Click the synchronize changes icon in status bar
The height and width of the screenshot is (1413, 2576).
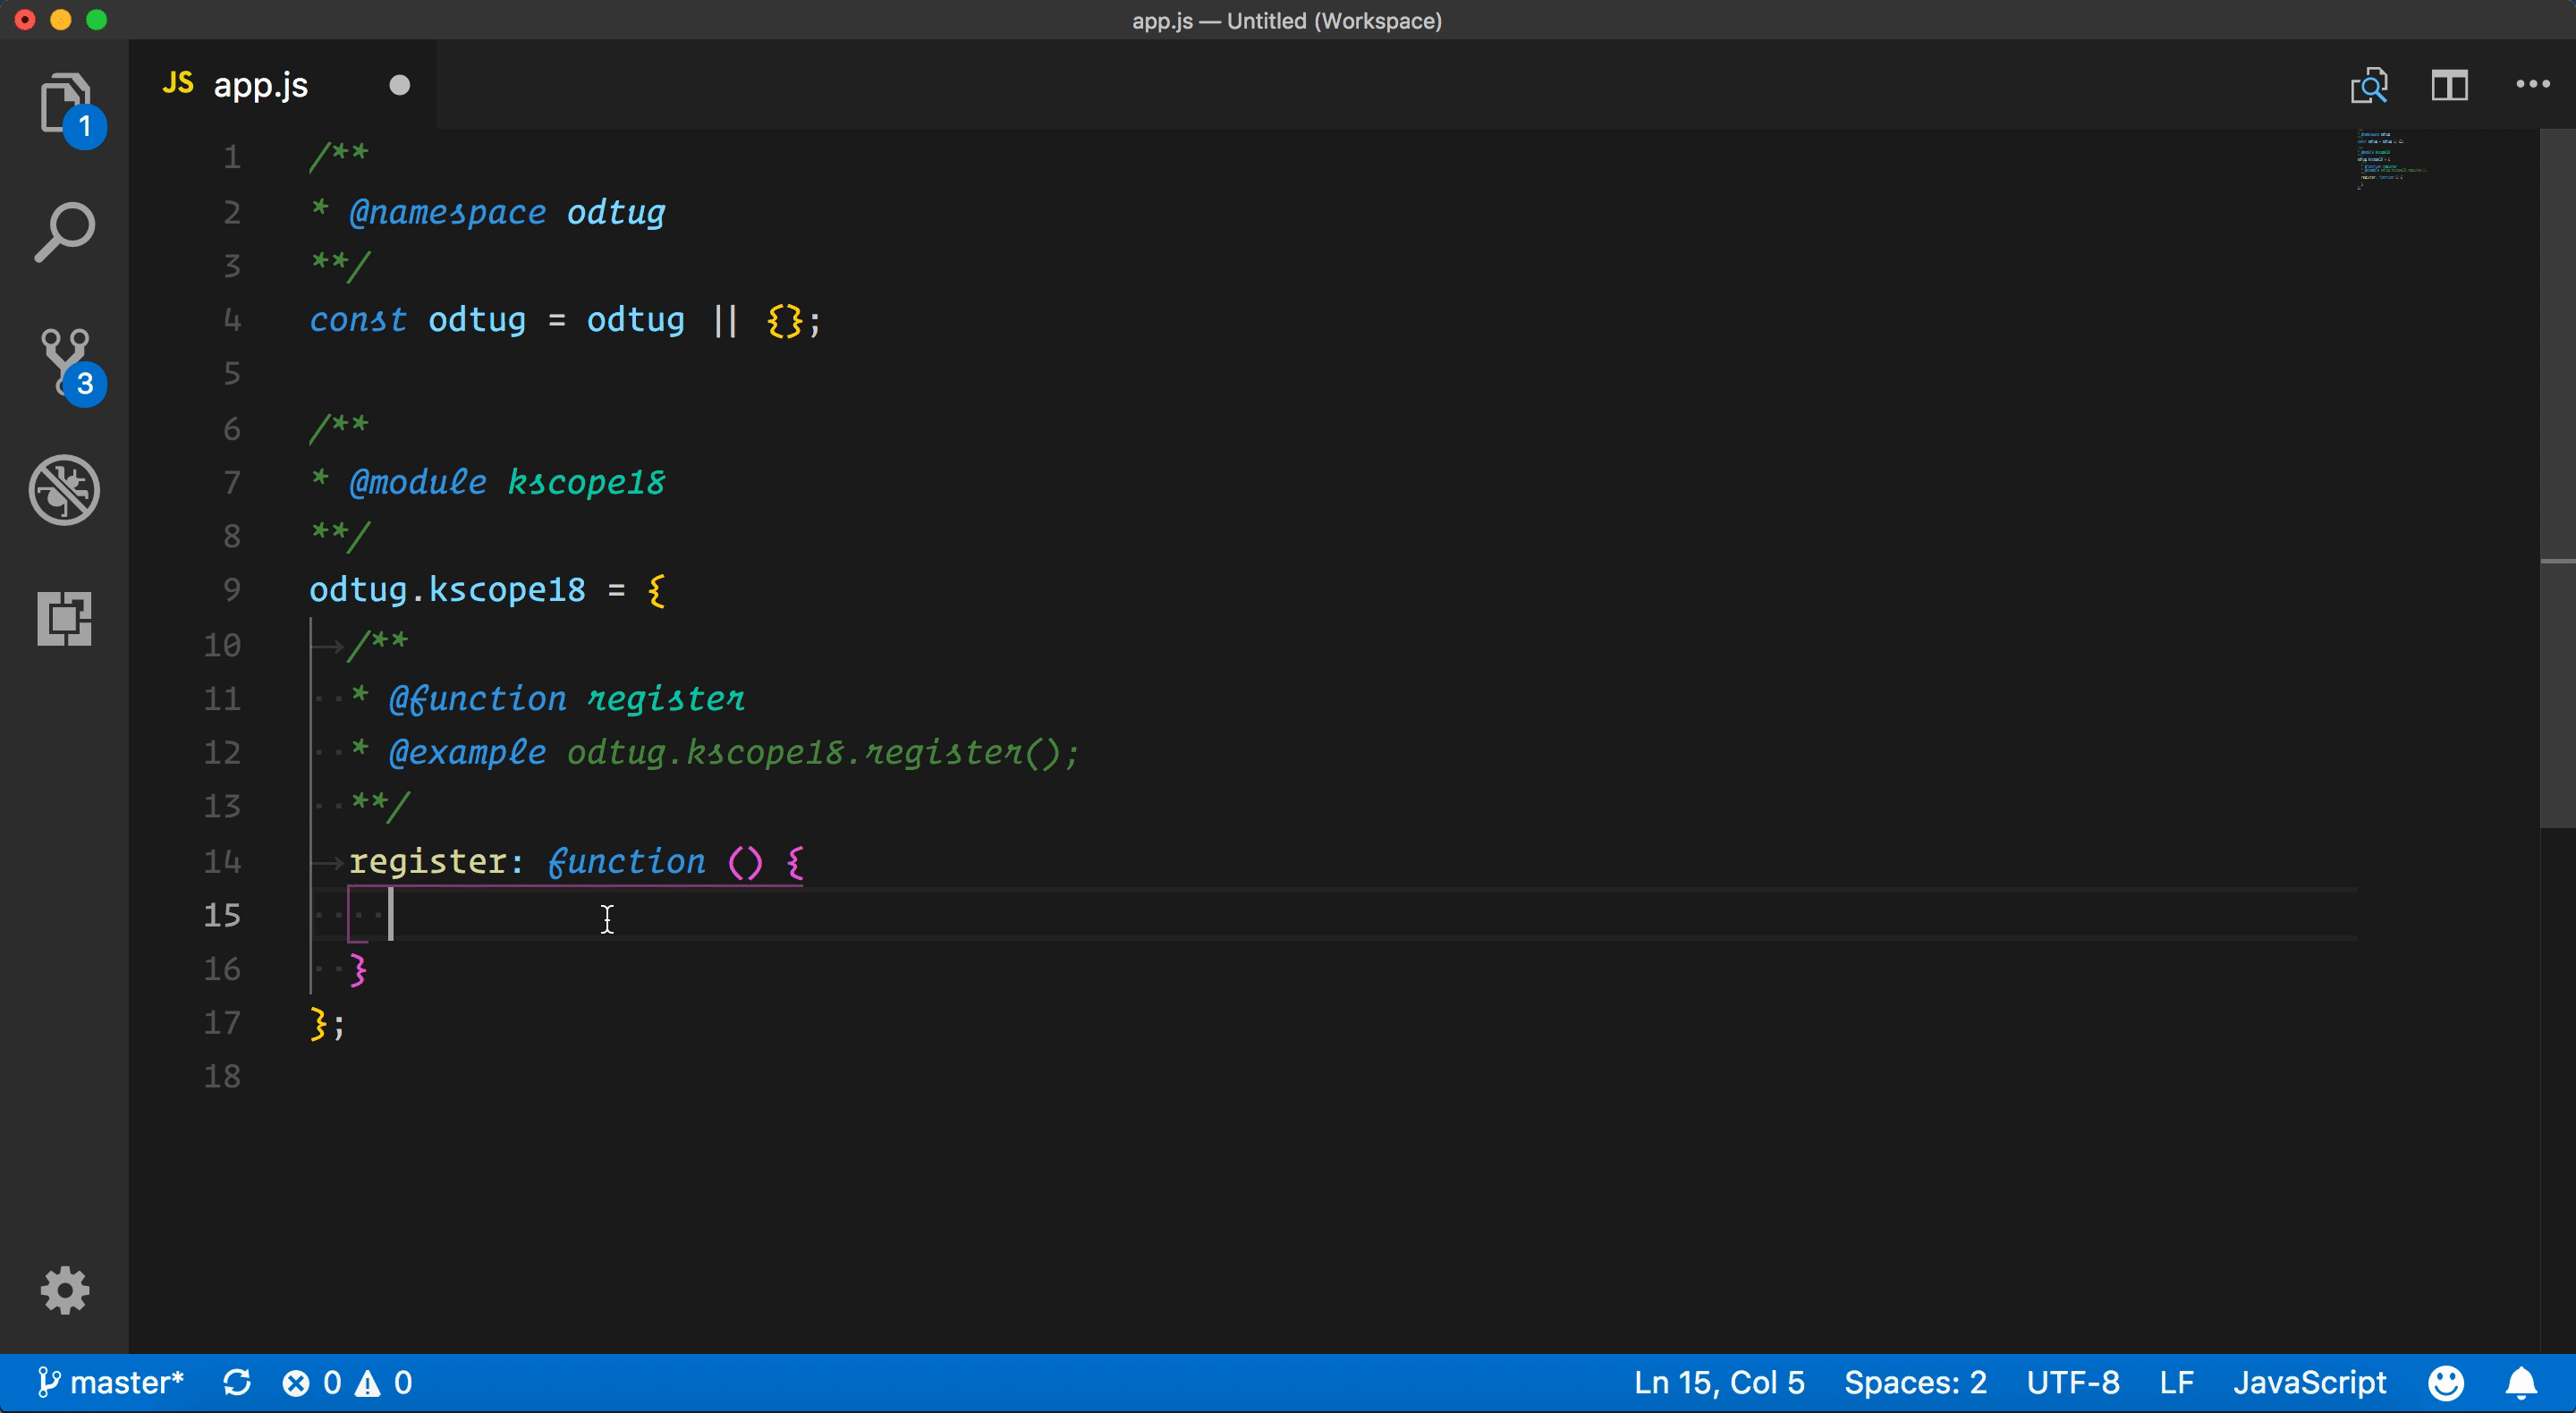pos(237,1383)
